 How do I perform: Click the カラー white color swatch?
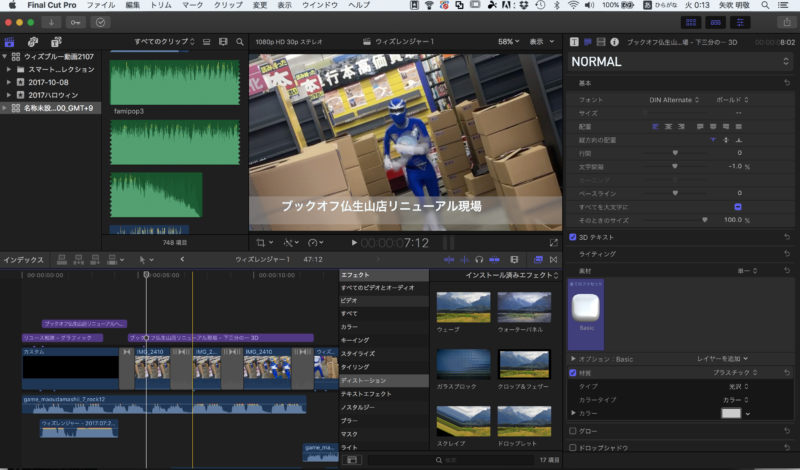731,413
